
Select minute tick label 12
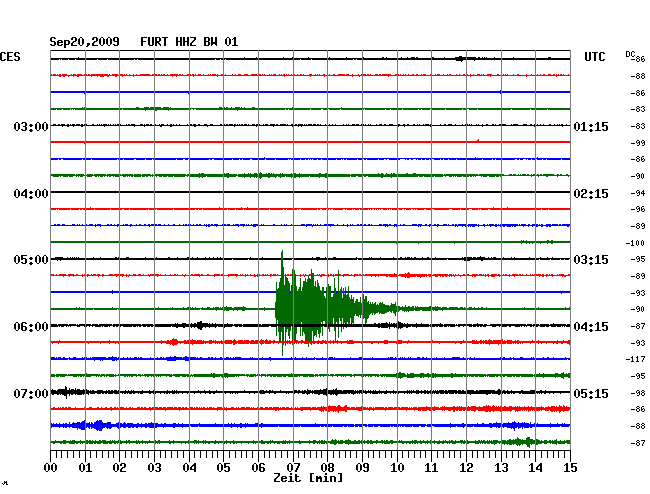(x=466, y=468)
